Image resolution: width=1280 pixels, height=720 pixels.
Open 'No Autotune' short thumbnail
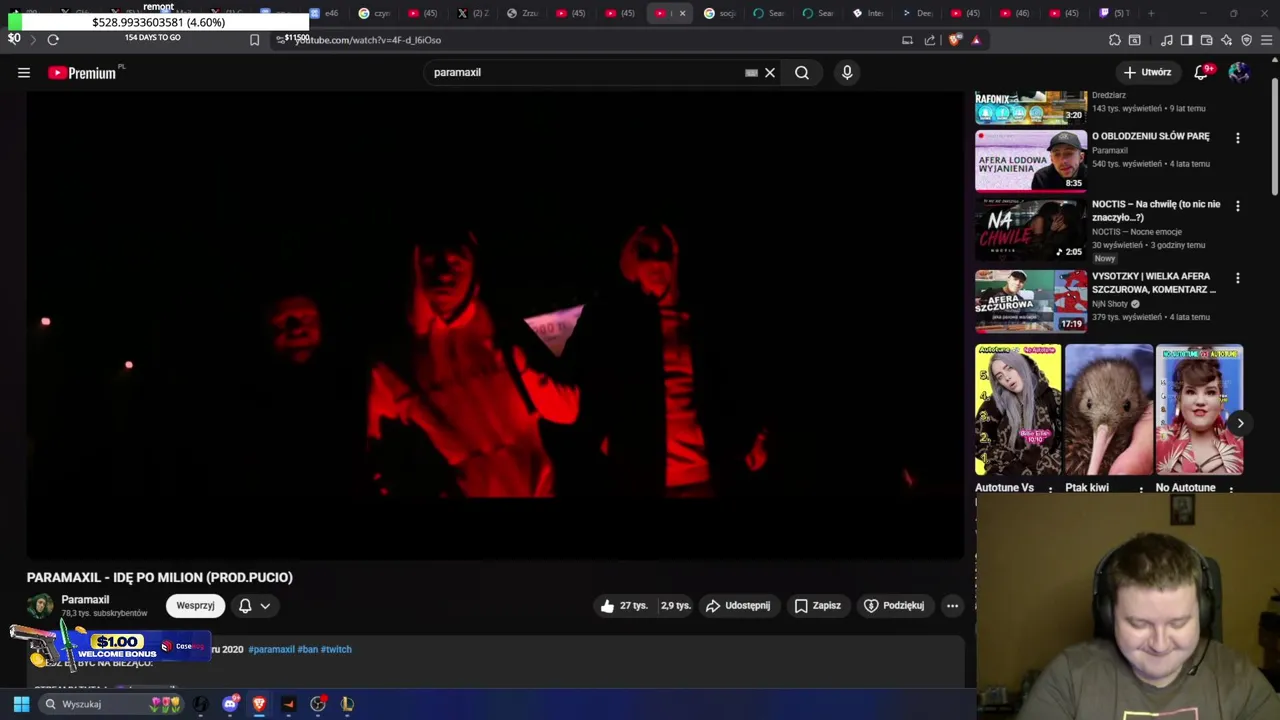coord(1199,410)
